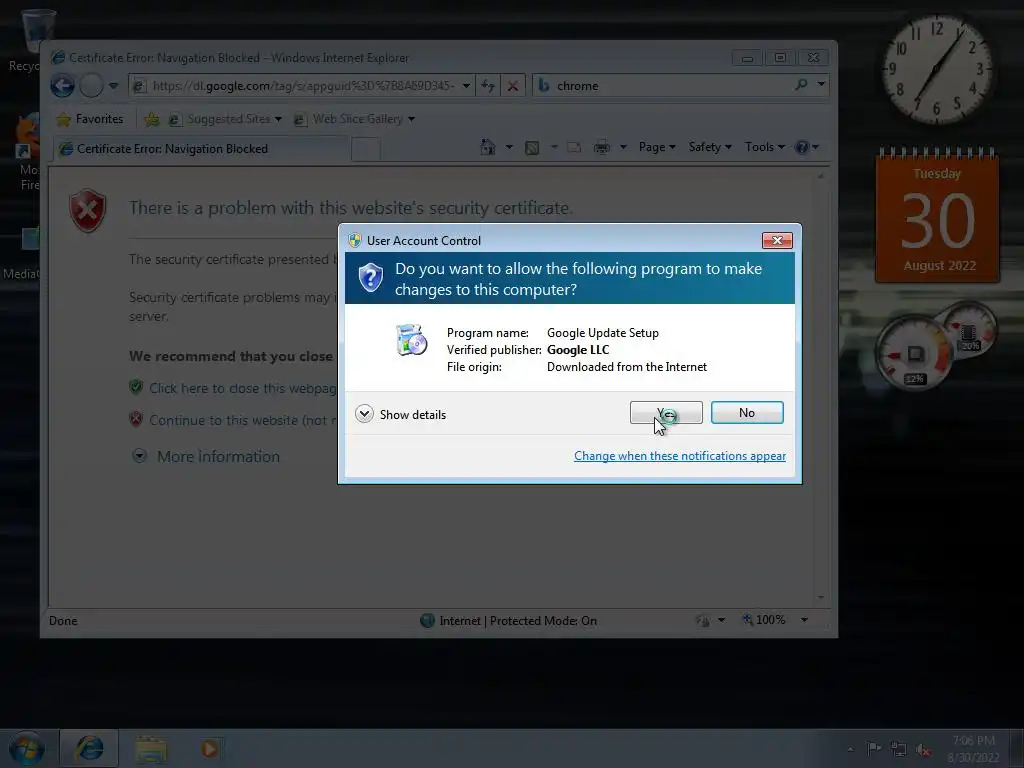Select the Certificate Error: Navigation Blocked tab
Image resolution: width=1024 pixels, height=768 pixels.
(201, 149)
